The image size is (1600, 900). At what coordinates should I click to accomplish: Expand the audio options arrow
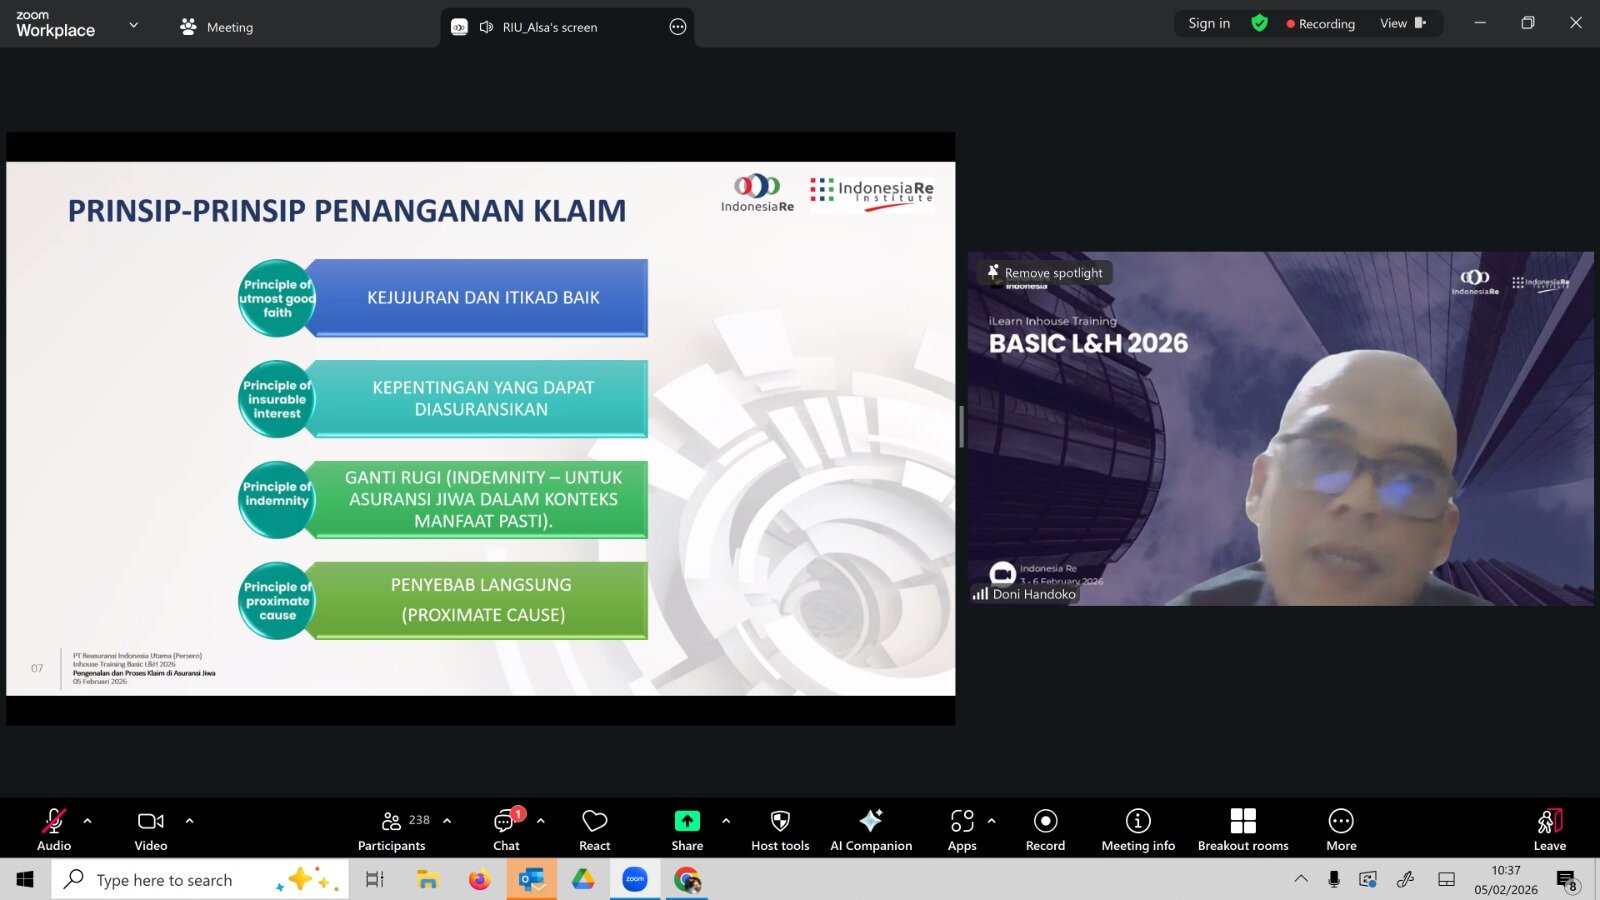88,821
